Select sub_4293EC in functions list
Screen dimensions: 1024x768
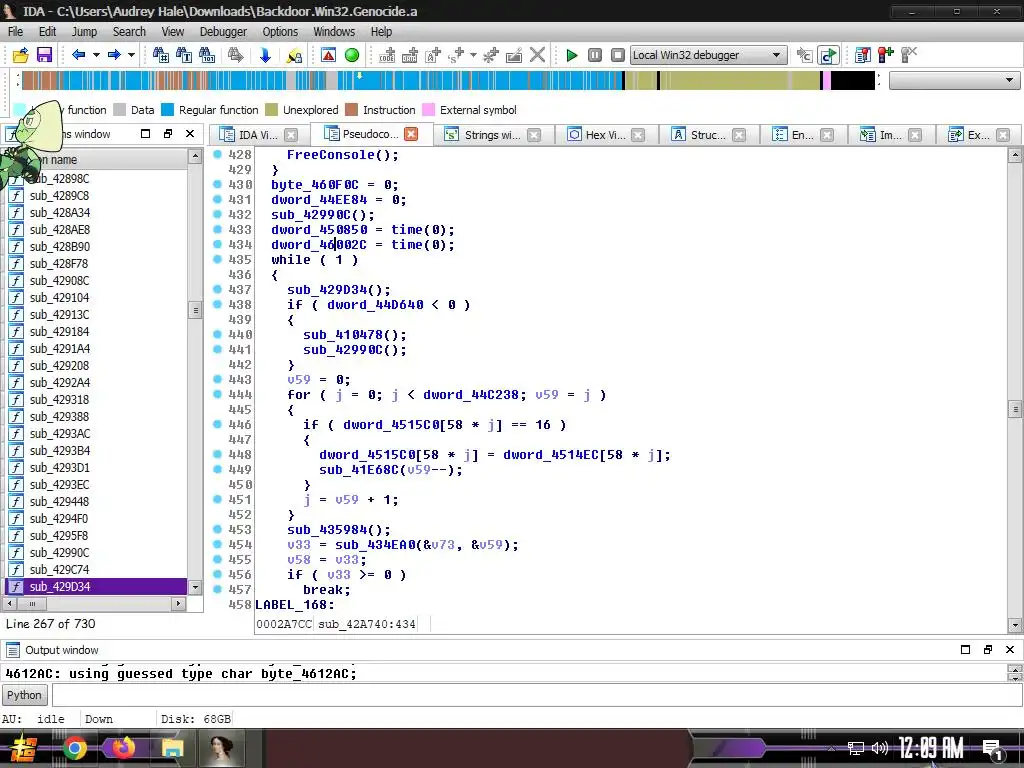(97, 485)
